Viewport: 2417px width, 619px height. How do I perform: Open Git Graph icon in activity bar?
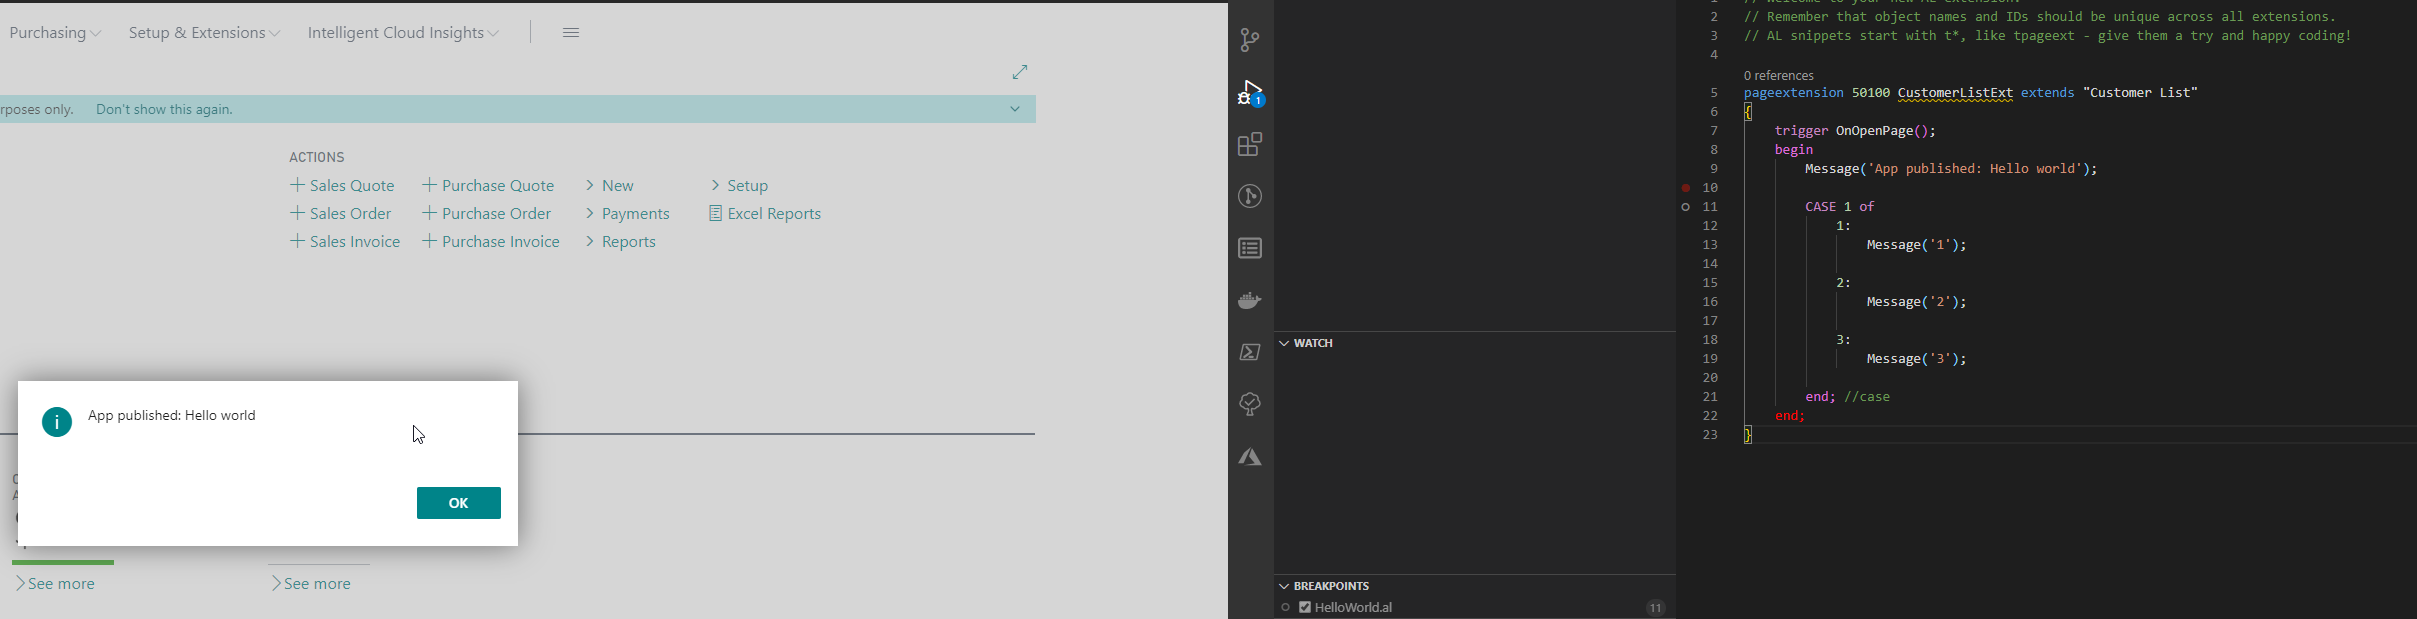(x=1250, y=196)
